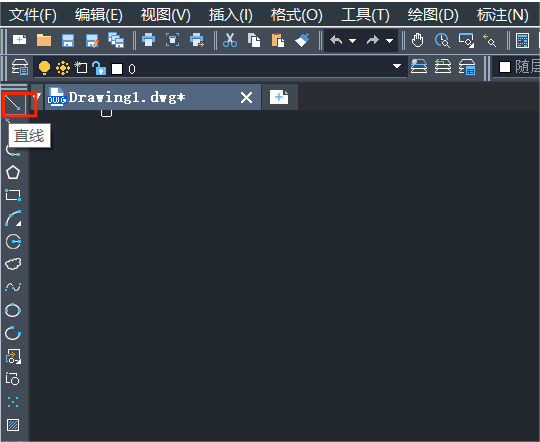Image resolution: width=540 pixels, height=442 pixels.
Task: Open the 格式(O) menu
Action: 296,15
